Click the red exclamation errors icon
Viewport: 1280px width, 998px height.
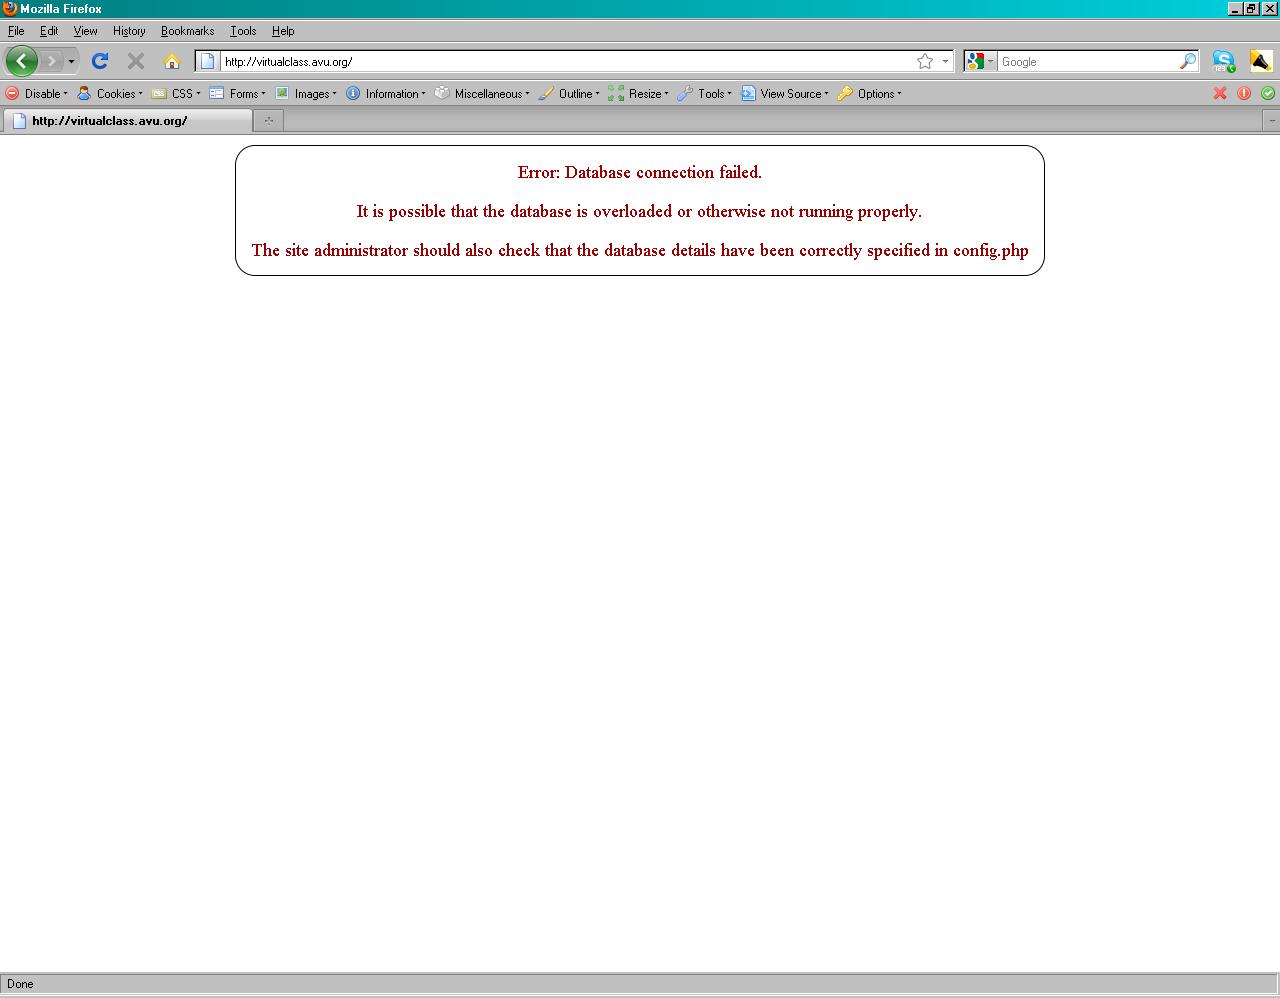pos(1244,93)
